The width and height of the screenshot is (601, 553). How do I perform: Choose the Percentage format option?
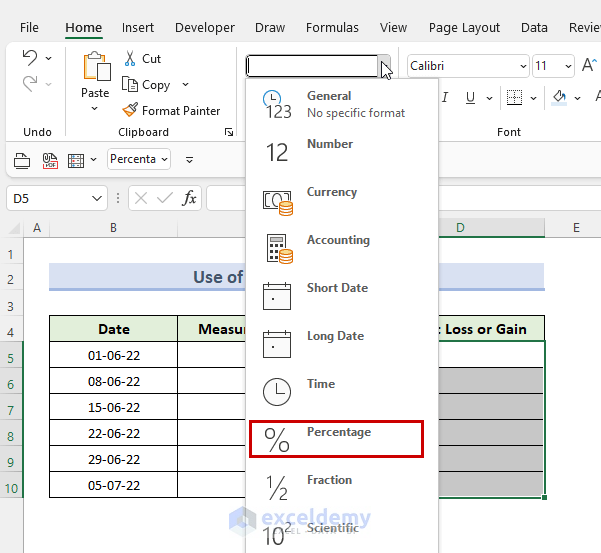coord(337,439)
